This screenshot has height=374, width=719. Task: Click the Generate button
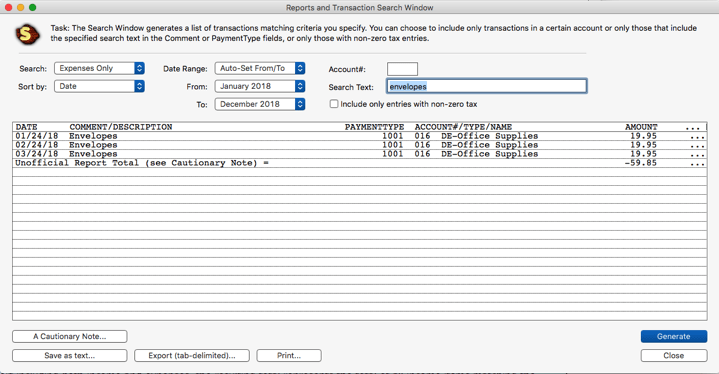[674, 336]
